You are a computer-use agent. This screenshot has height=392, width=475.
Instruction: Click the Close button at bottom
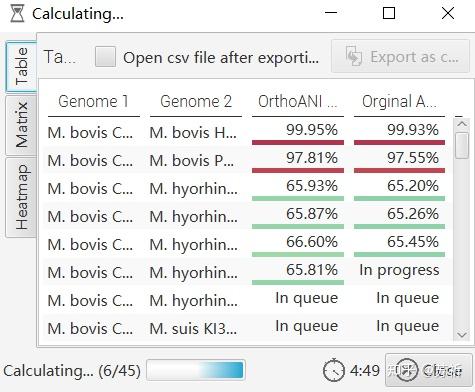(x=429, y=370)
